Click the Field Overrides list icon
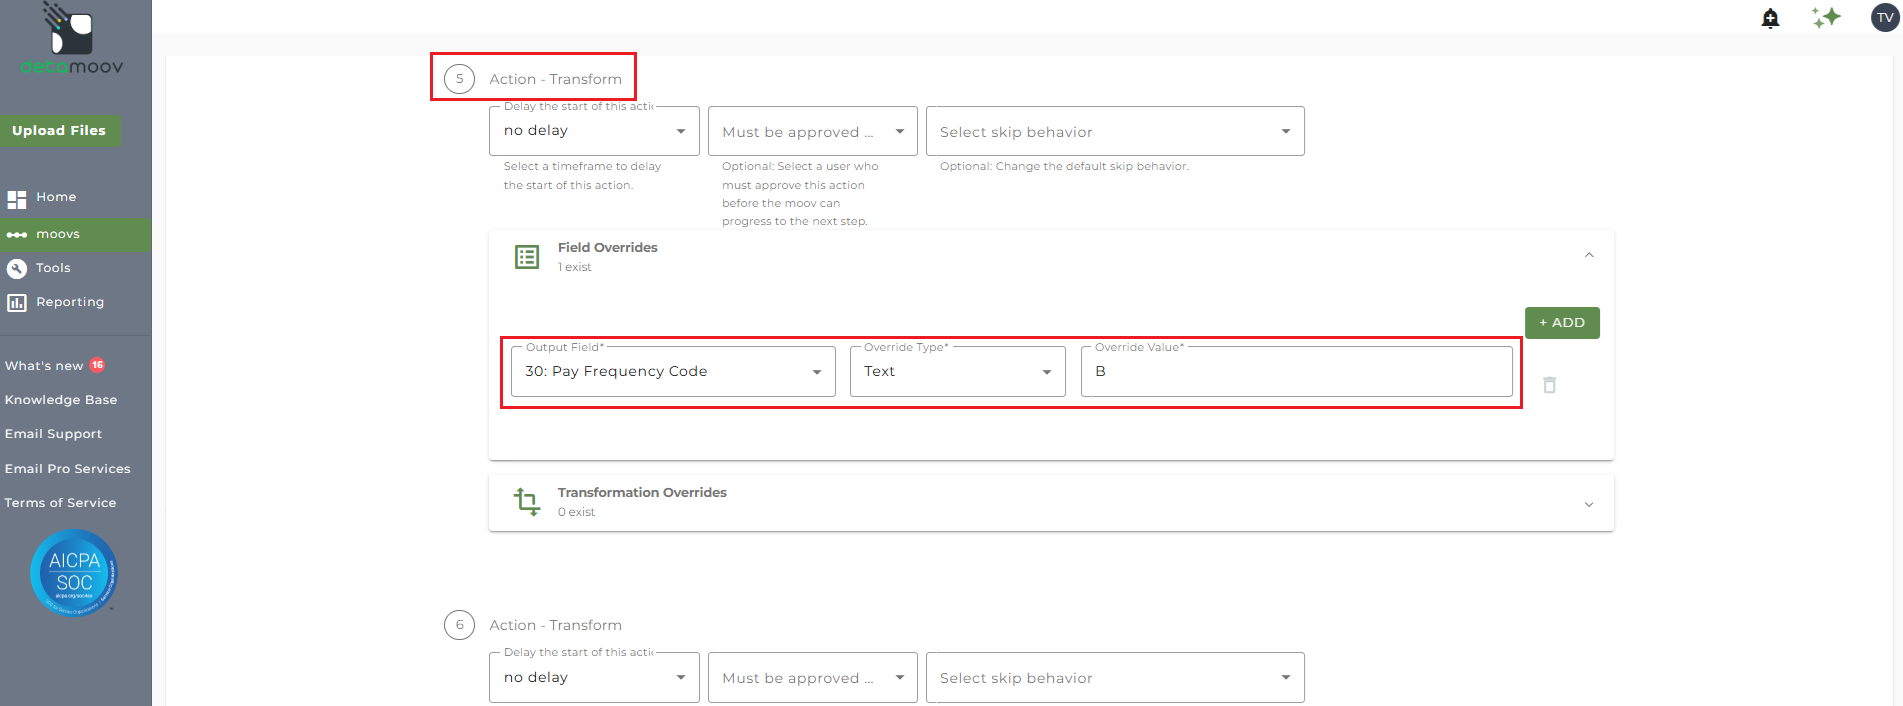Viewport: 1903px width, 706px height. (527, 257)
